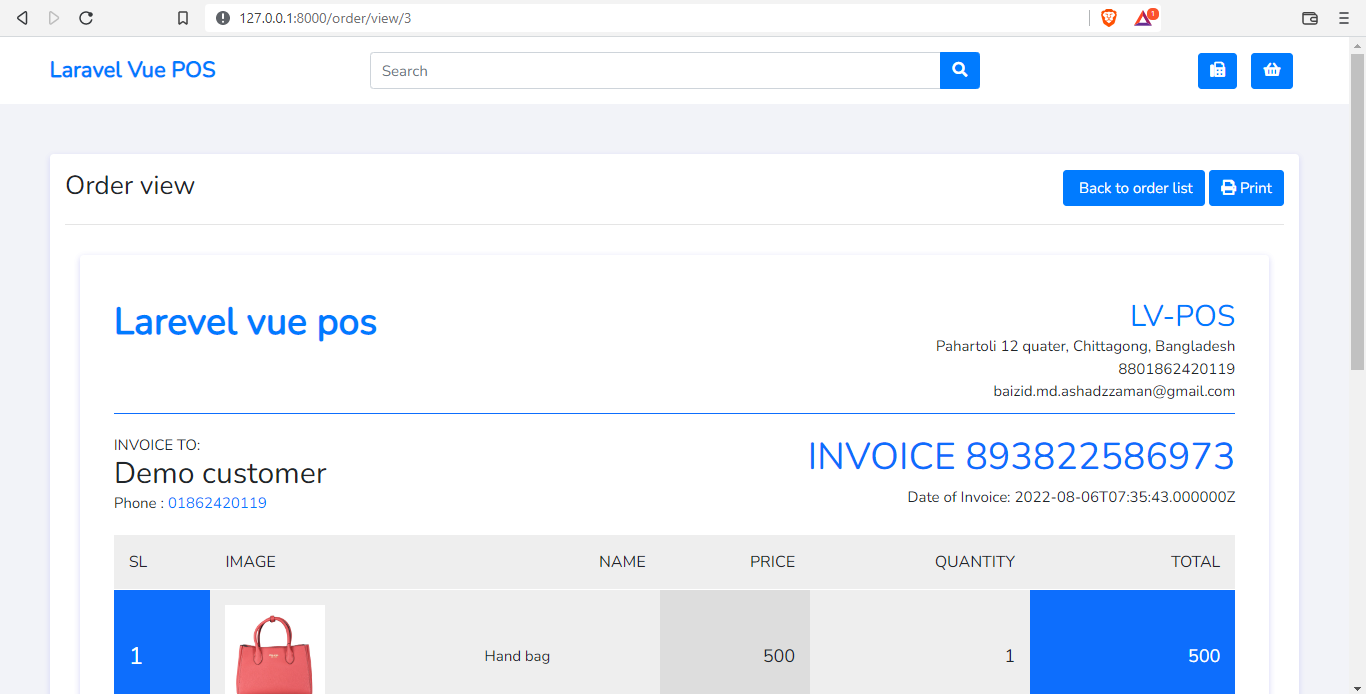Click the INVOICE 893822586973 number
Screen dimensions: 1366x694
[x=1021, y=456]
